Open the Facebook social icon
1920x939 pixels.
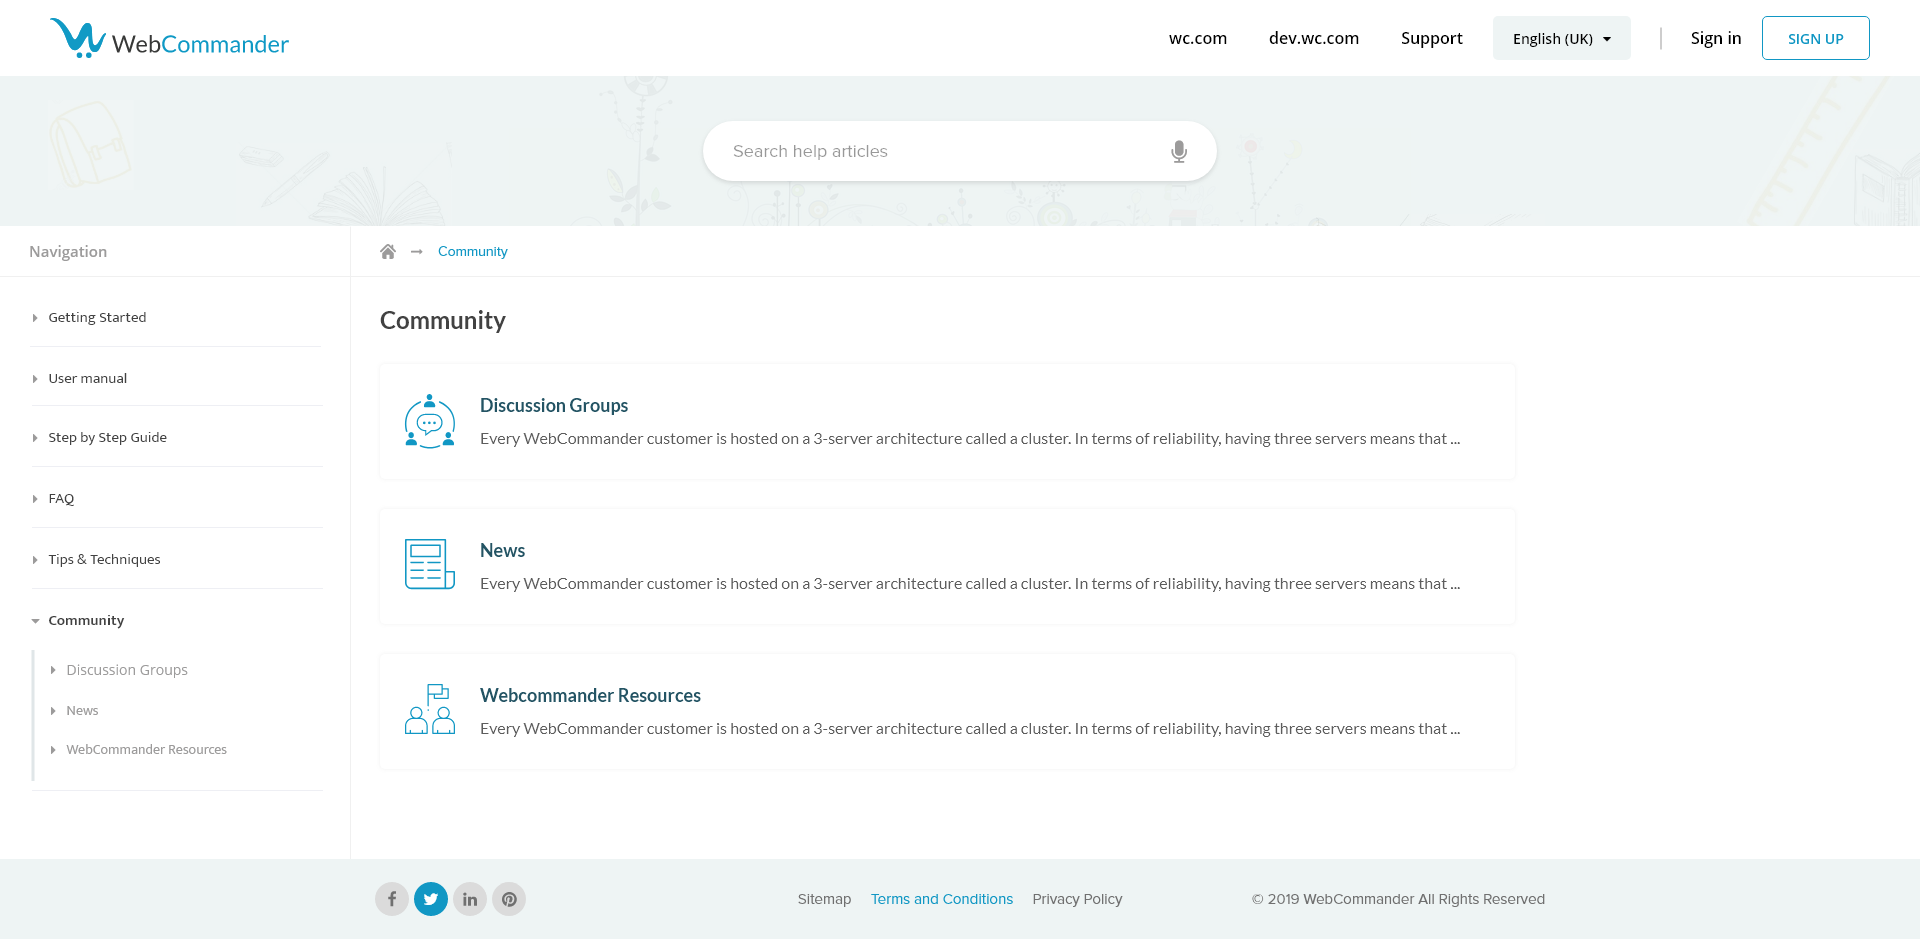click(x=392, y=899)
